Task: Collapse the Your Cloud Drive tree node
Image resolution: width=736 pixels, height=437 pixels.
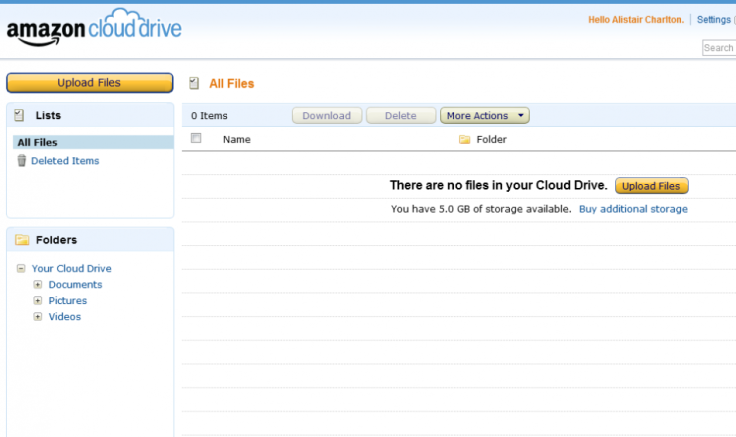Action: [21, 268]
